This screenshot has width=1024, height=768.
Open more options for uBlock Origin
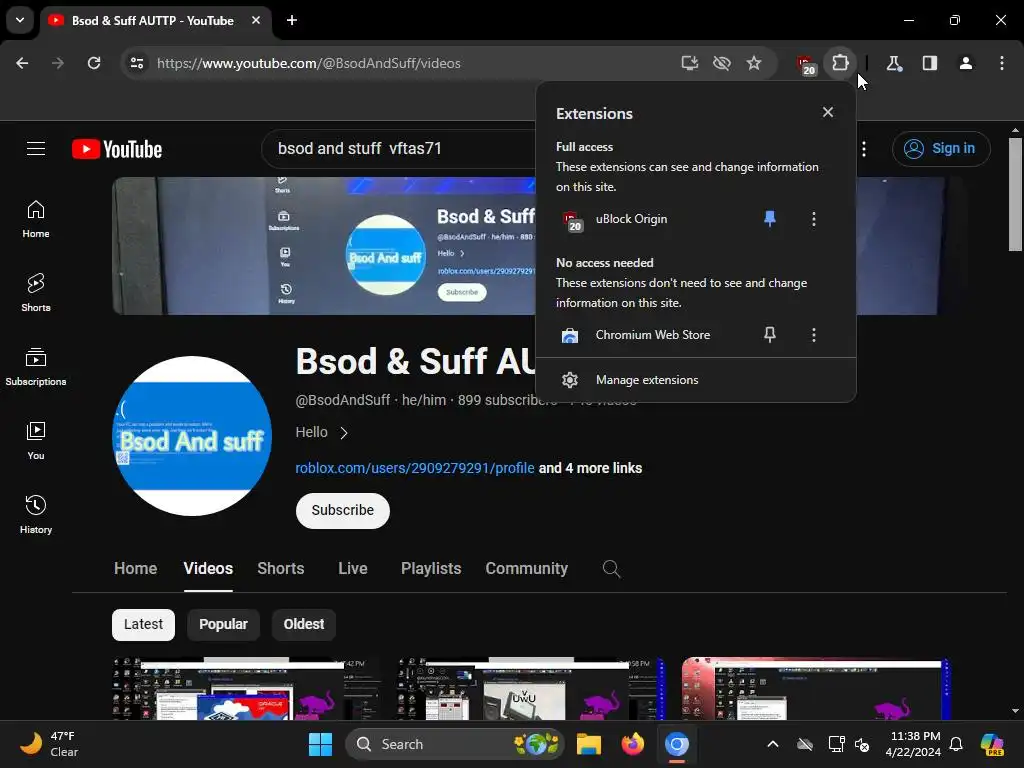pyautogui.click(x=814, y=219)
